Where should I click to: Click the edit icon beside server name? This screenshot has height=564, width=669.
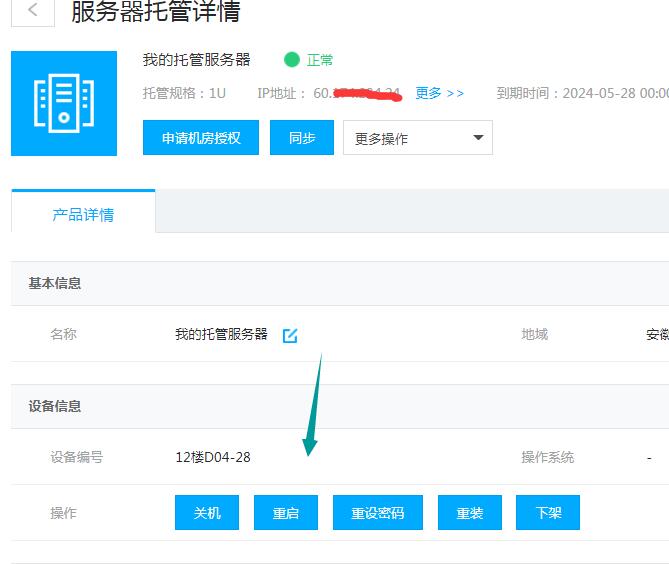(x=290, y=335)
